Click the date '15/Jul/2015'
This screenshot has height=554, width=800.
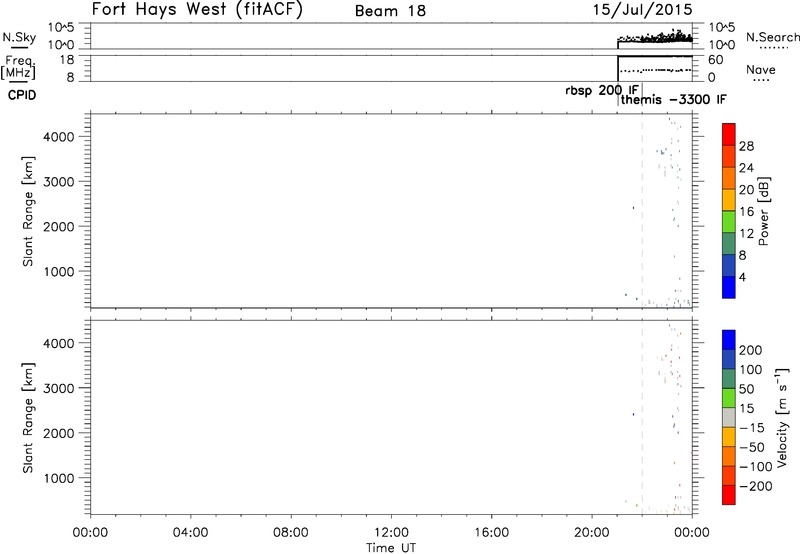point(642,10)
